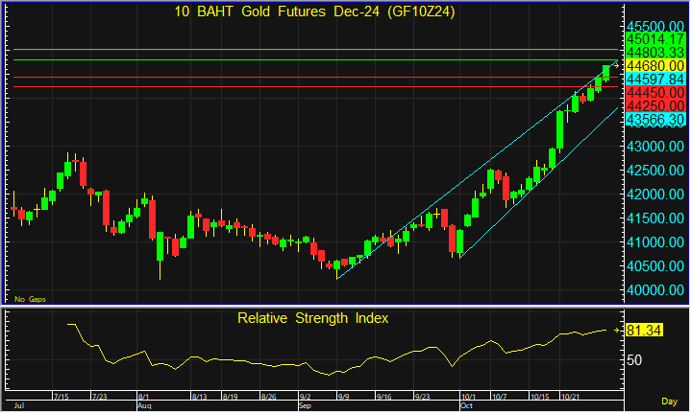Click the 43566.30 cyan price tag
691x413 pixels.
click(x=654, y=119)
